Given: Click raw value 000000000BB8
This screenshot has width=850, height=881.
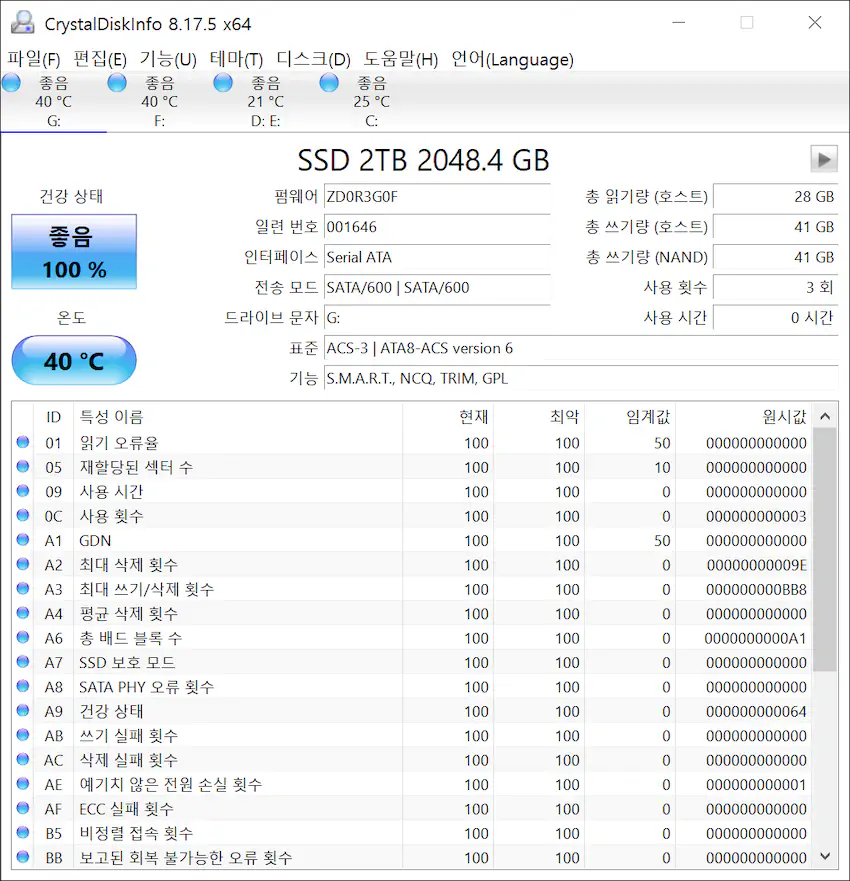Looking at the screenshot, I should [x=756, y=589].
